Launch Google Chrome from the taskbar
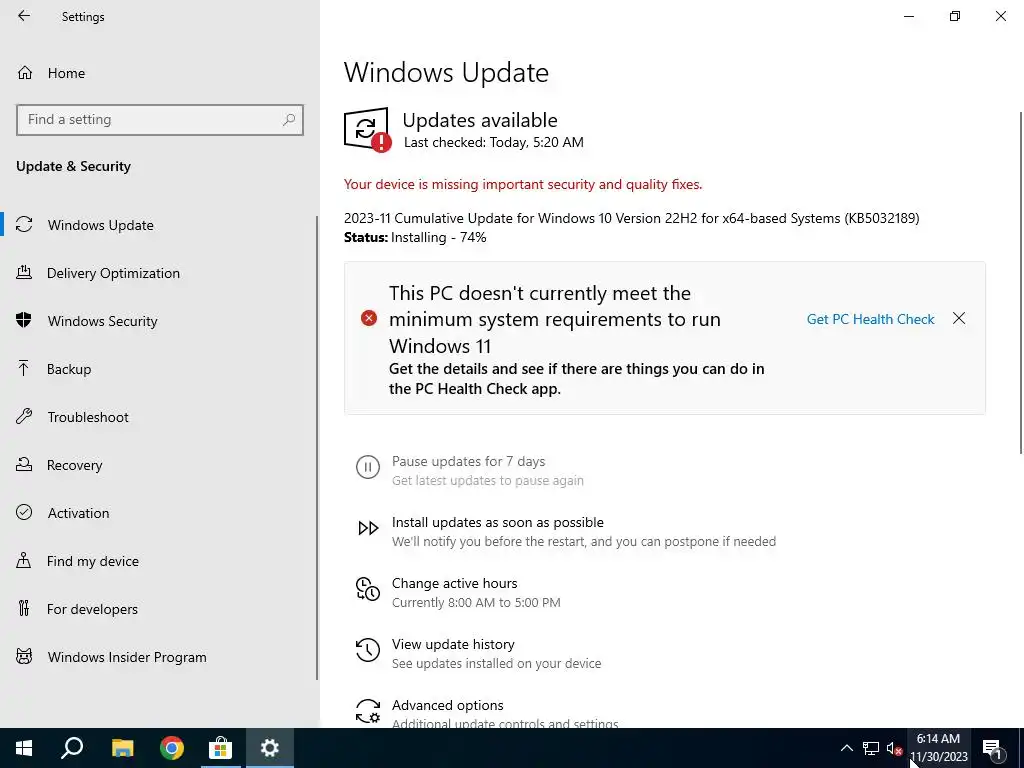1024x768 pixels. coord(172,748)
